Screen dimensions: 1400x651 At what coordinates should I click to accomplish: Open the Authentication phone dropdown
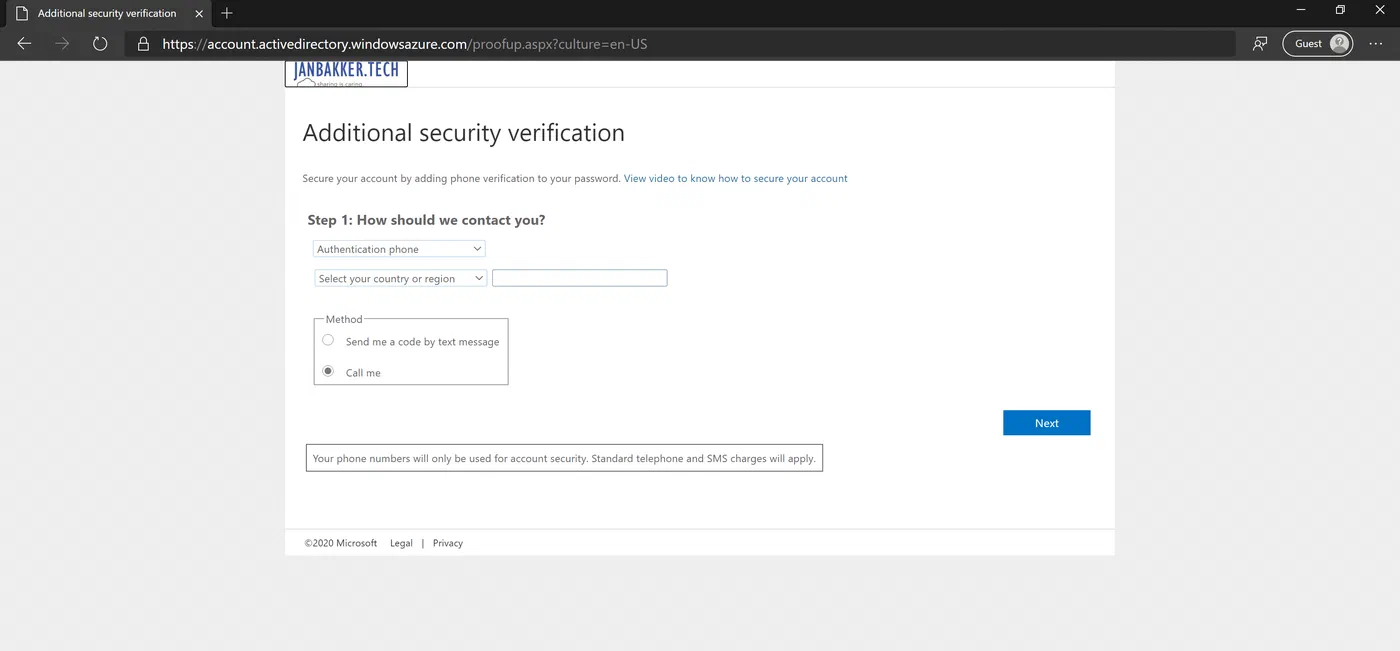pyautogui.click(x=399, y=249)
